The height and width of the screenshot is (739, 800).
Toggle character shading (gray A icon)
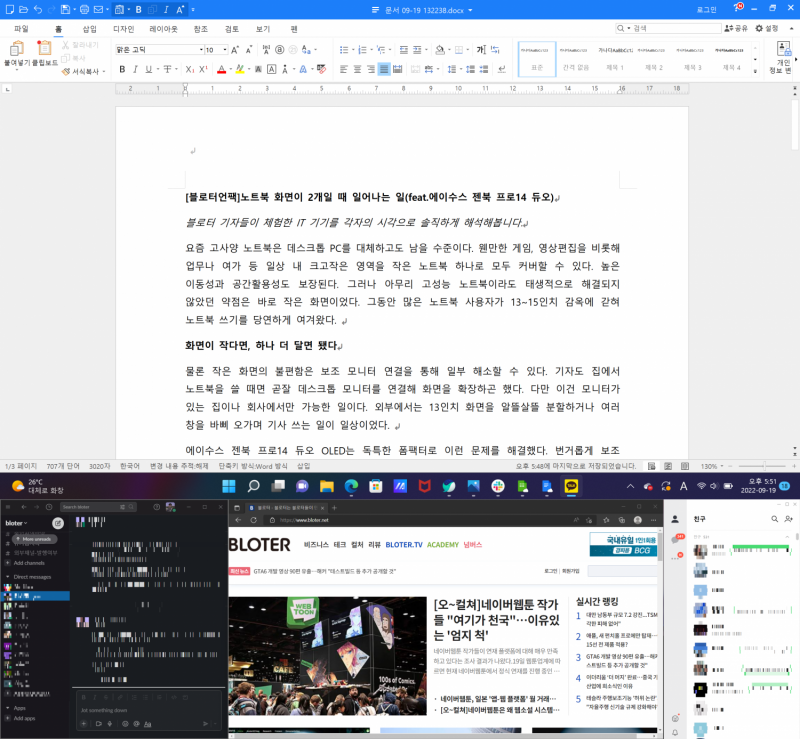pyautogui.click(x=259, y=69)
